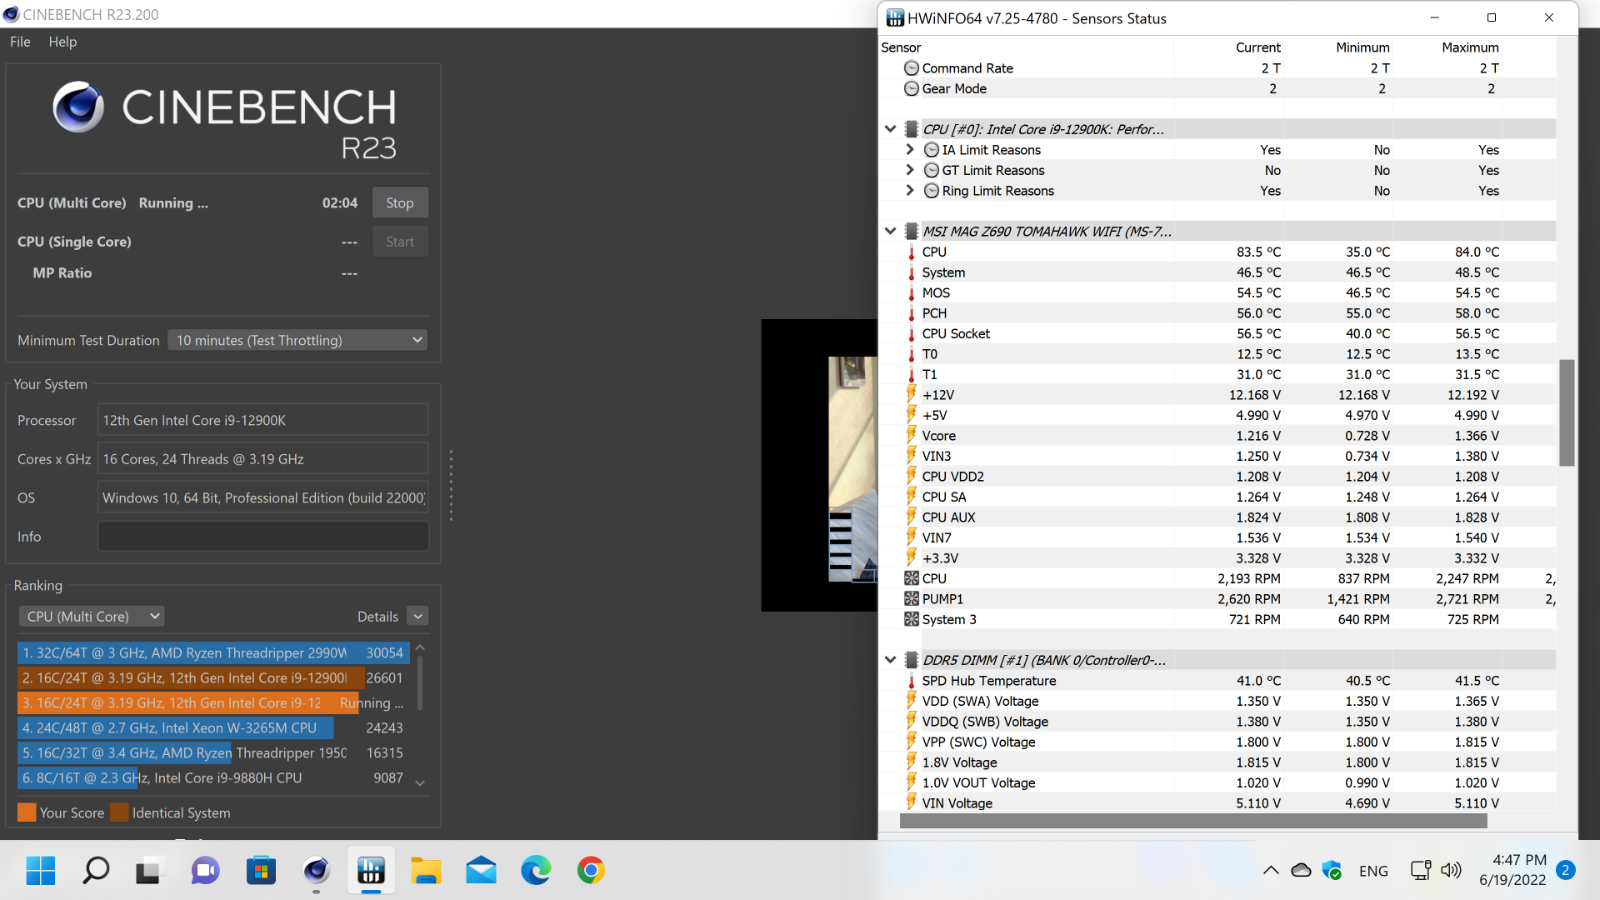Click the MOS thermometer icon
1600x900 pixels.
911,293
